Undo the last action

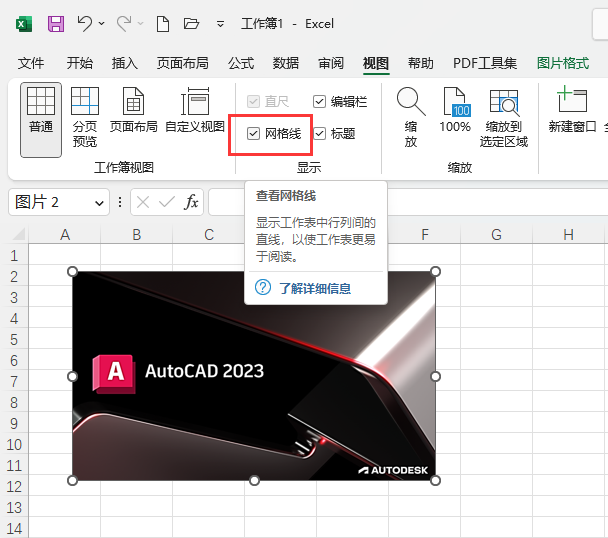[85, 24]
